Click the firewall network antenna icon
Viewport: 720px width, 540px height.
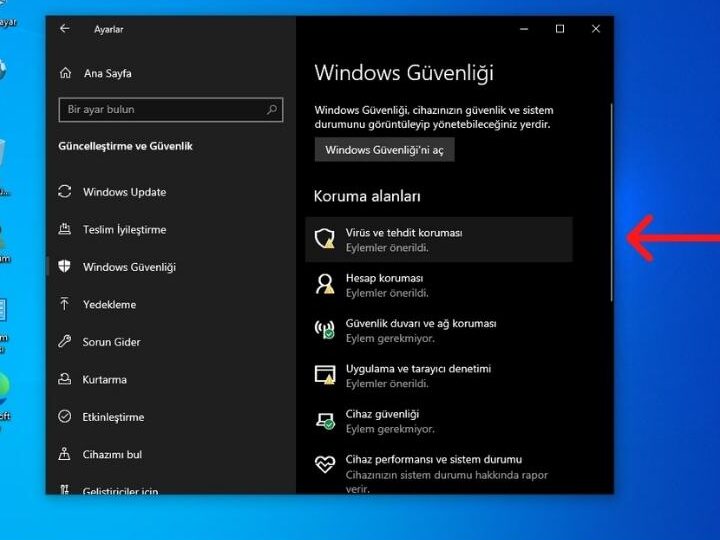[x=325, y=330]
